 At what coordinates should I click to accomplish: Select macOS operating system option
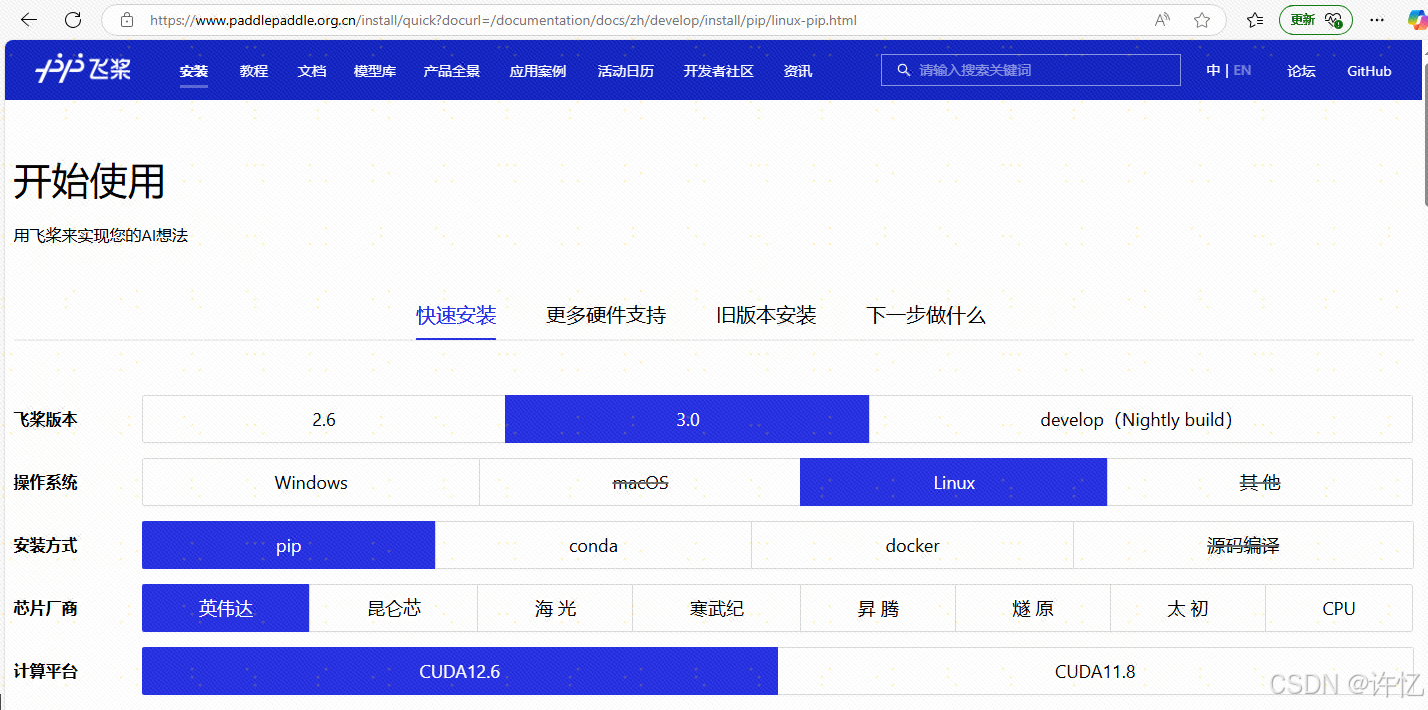[640, 482]
